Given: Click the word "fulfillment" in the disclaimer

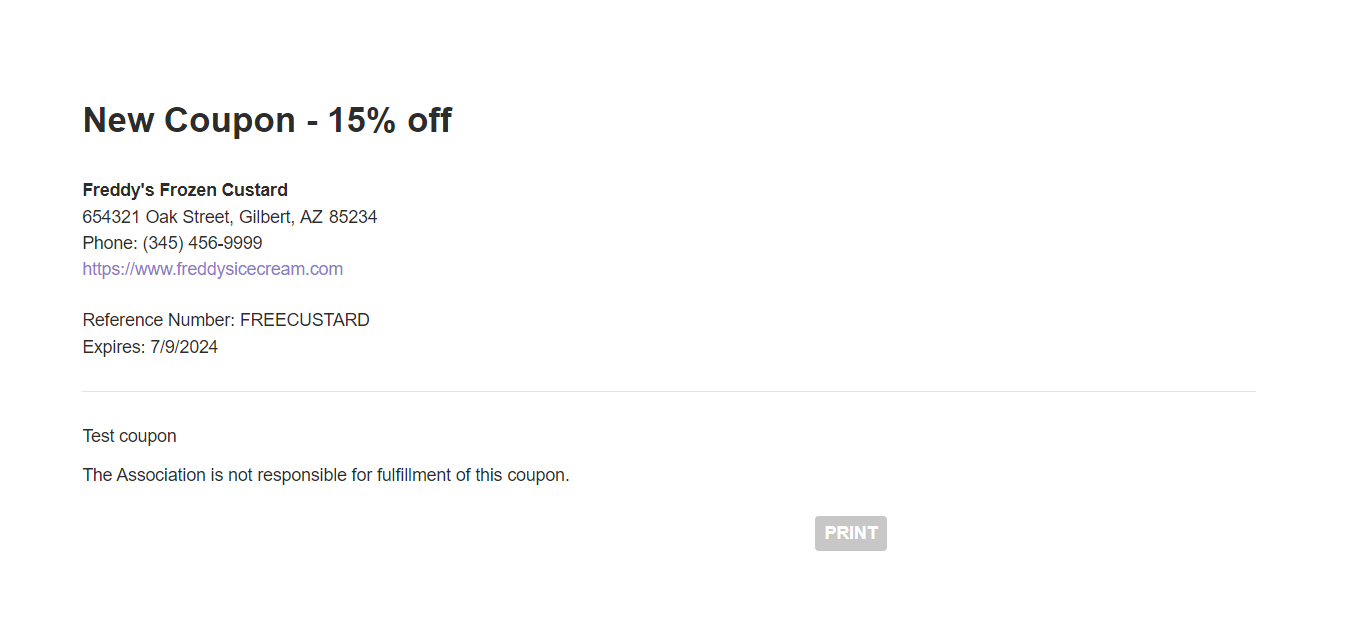Looking at the screenshot, I should [x=414, y=475].
